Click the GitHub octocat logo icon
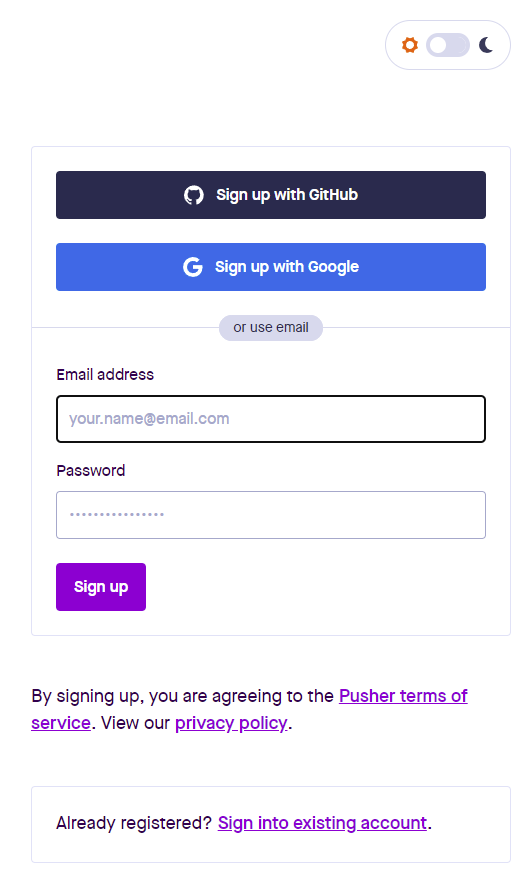The image size is (523, 887). 193,195
